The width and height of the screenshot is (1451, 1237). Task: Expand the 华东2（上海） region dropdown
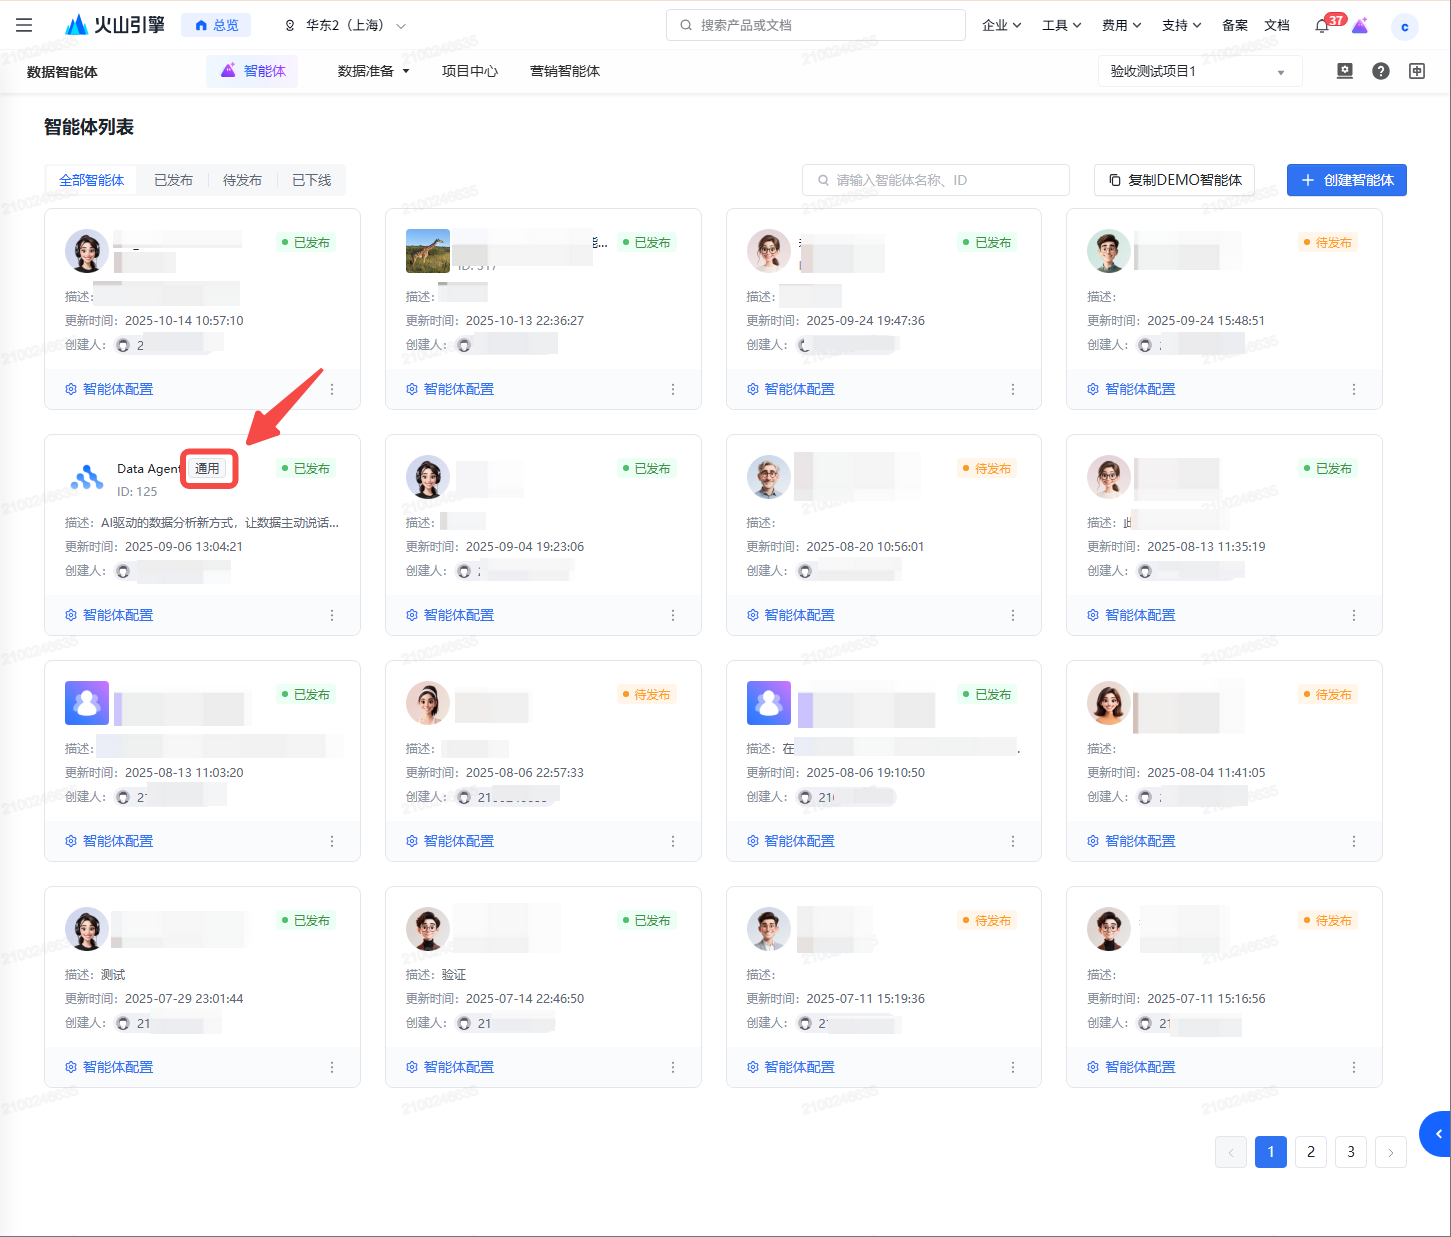[346, 25]
